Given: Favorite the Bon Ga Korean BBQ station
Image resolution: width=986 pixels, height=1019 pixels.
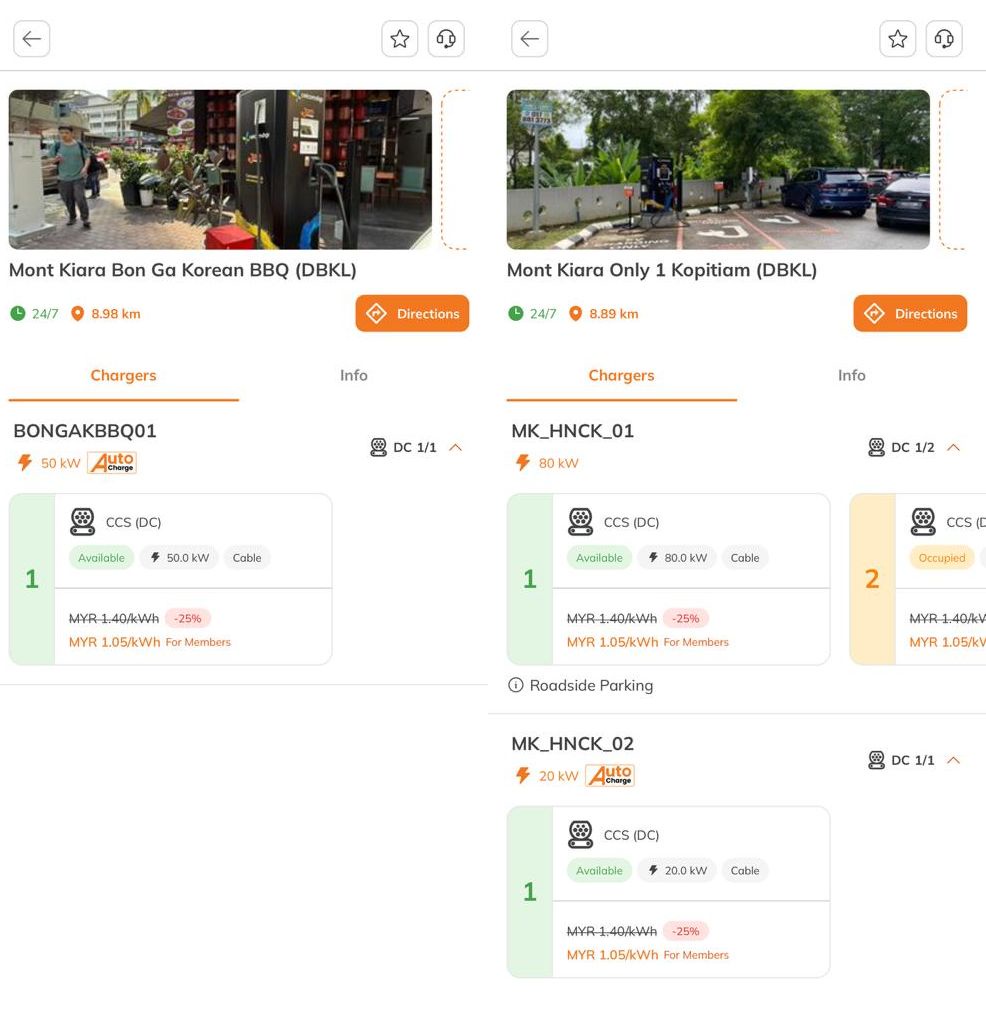Looking at the screenshot, I should pos(400,39).
